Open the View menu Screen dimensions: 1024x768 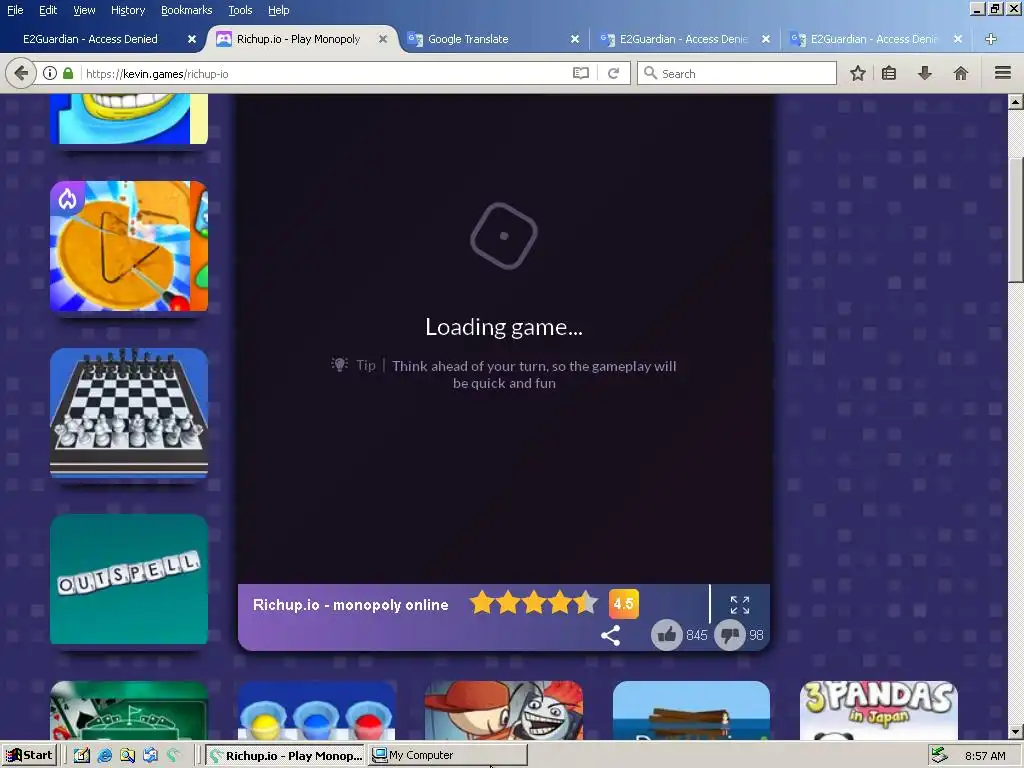pos(84,10)
